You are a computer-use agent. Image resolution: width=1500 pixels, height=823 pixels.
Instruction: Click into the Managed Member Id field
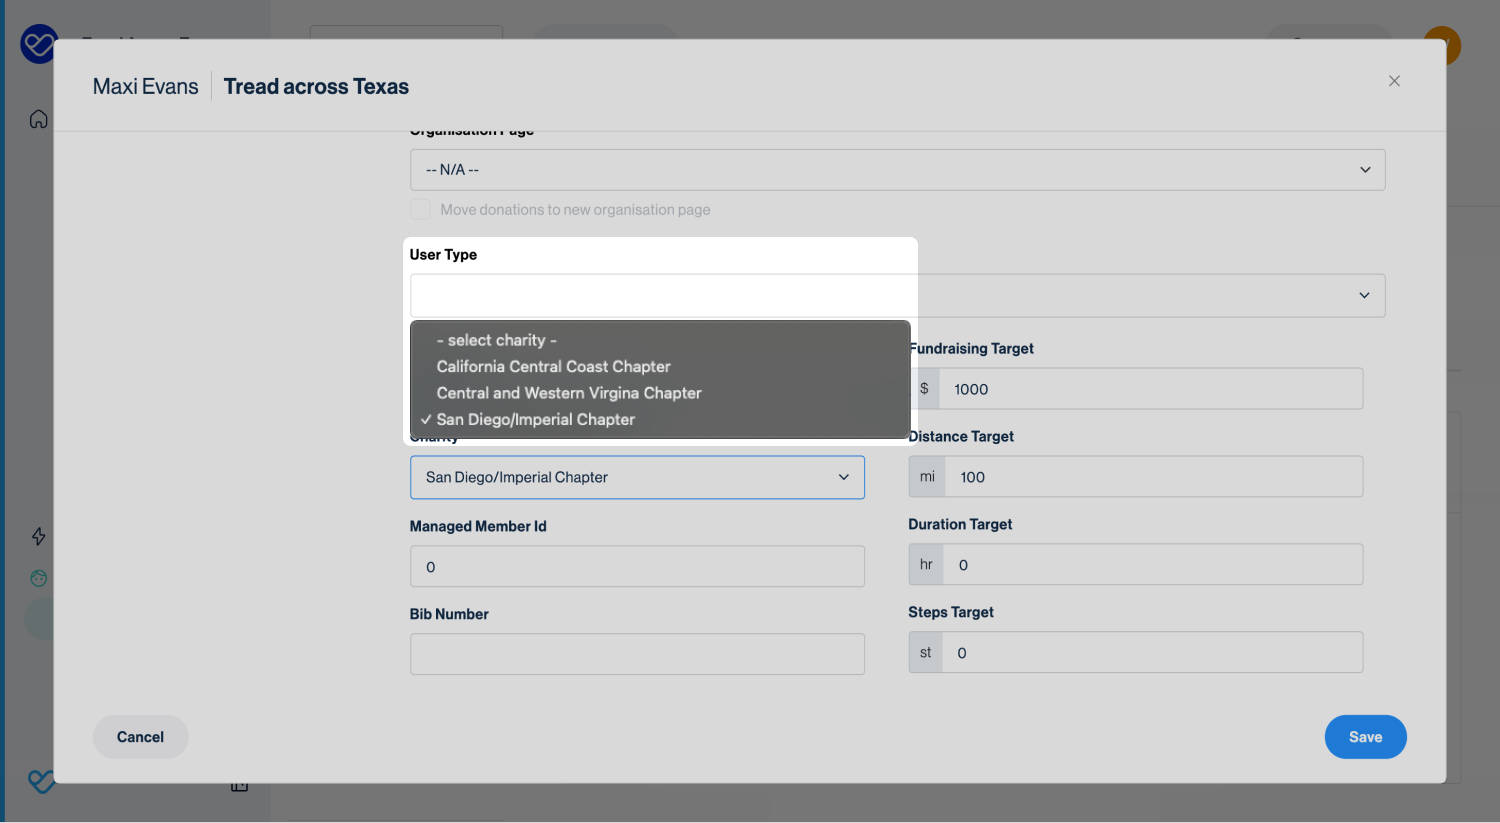[x=637, y=567]
